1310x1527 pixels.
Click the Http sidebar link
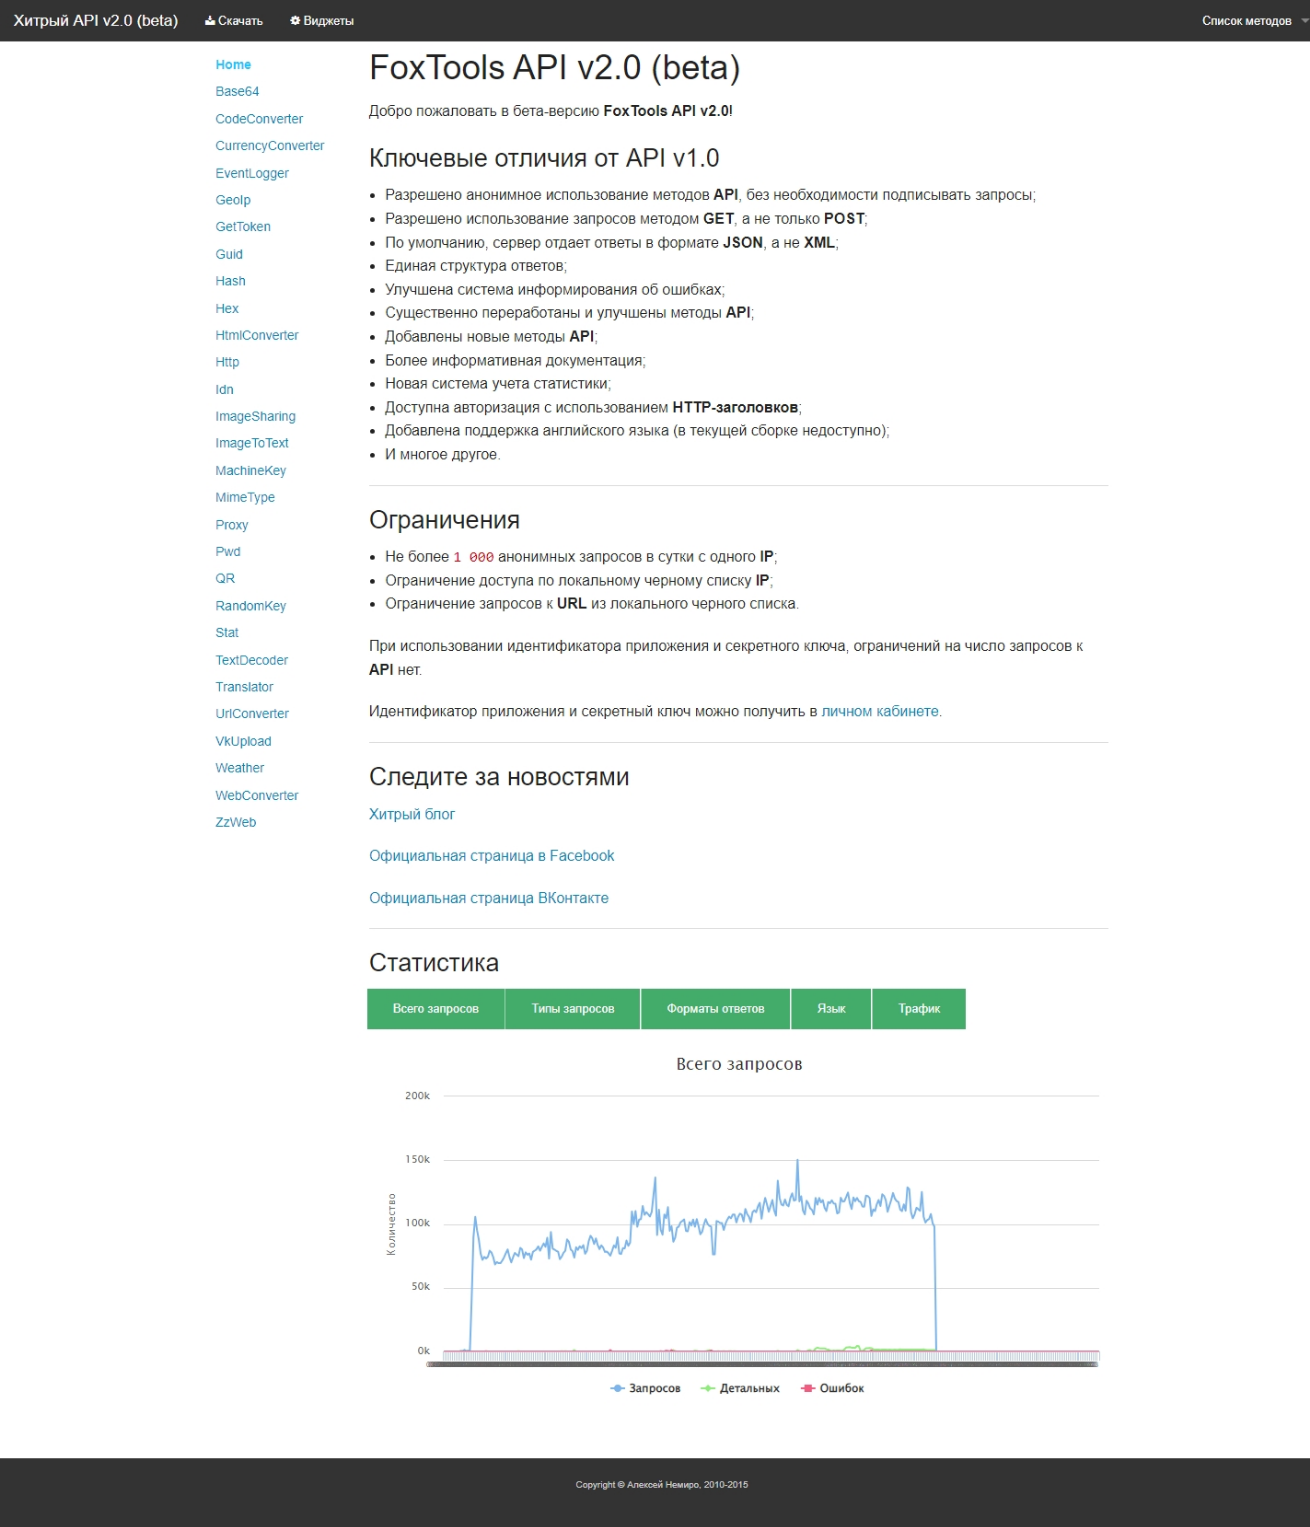point(227,362)
